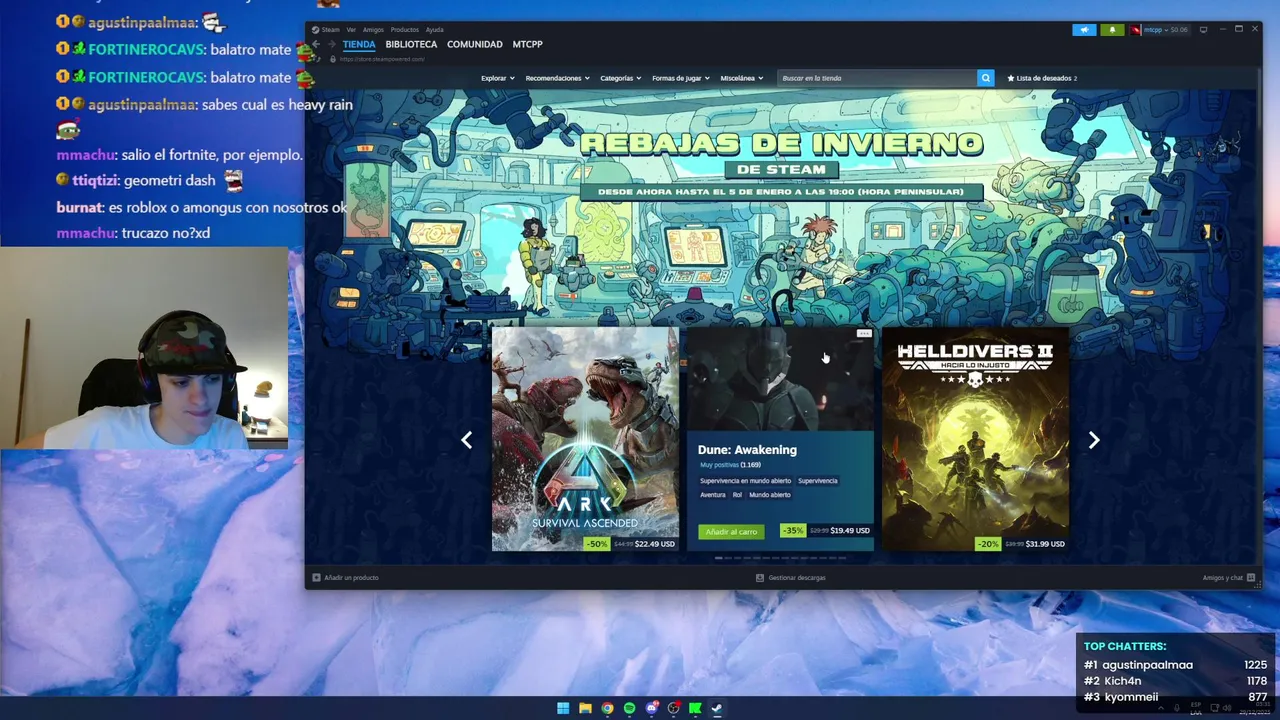Open the Helldivers II game card
1280x720 pixels.
coord(975,439)
